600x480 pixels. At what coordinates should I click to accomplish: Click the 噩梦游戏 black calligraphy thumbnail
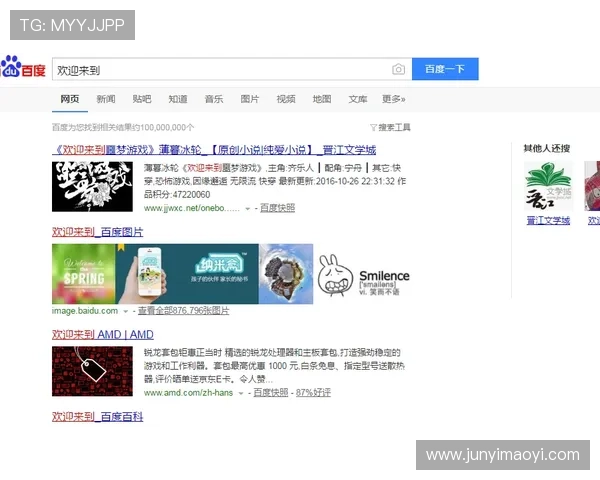click(x=92, y=186)
